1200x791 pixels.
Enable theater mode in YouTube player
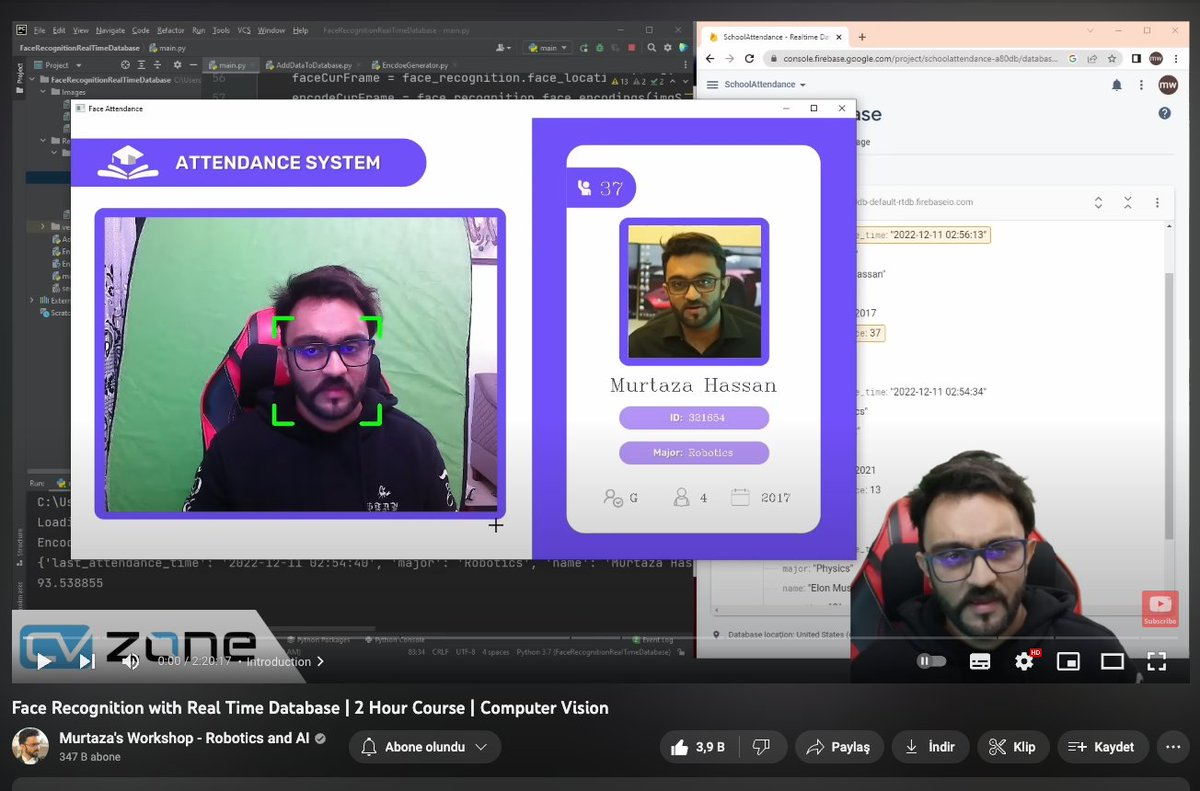pyautogui.click(x=1113, y=661)
